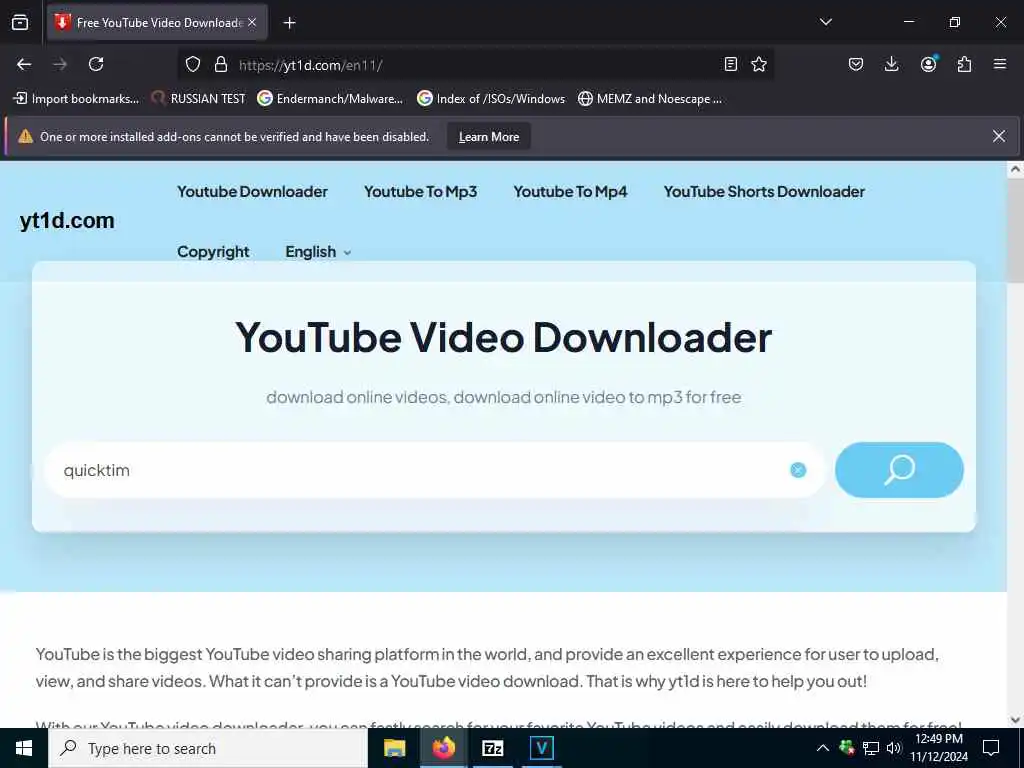Click Learn More in add-ons notification
1024x768 pixels.
(x=488, y=136)
